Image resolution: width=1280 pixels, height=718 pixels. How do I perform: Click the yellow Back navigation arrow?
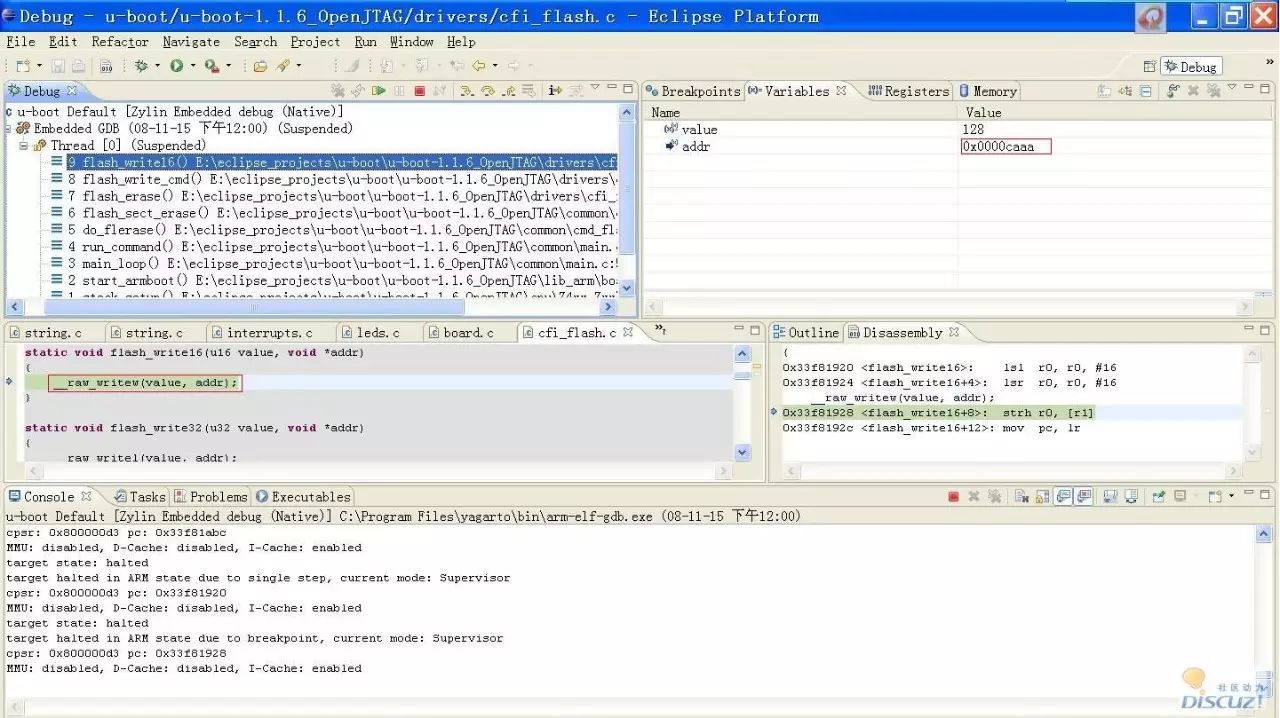[x=478, y=66]
